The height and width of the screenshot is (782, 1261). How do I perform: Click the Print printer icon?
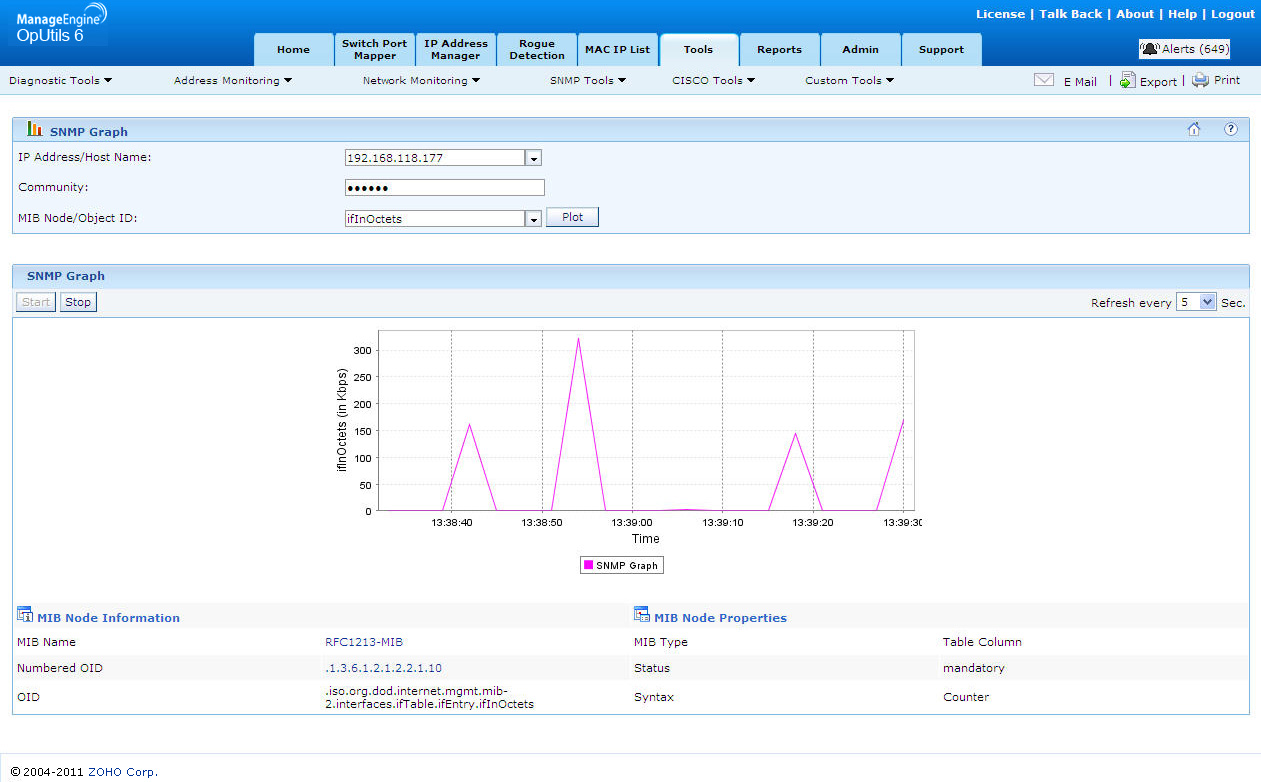(x=1200, y=80)
